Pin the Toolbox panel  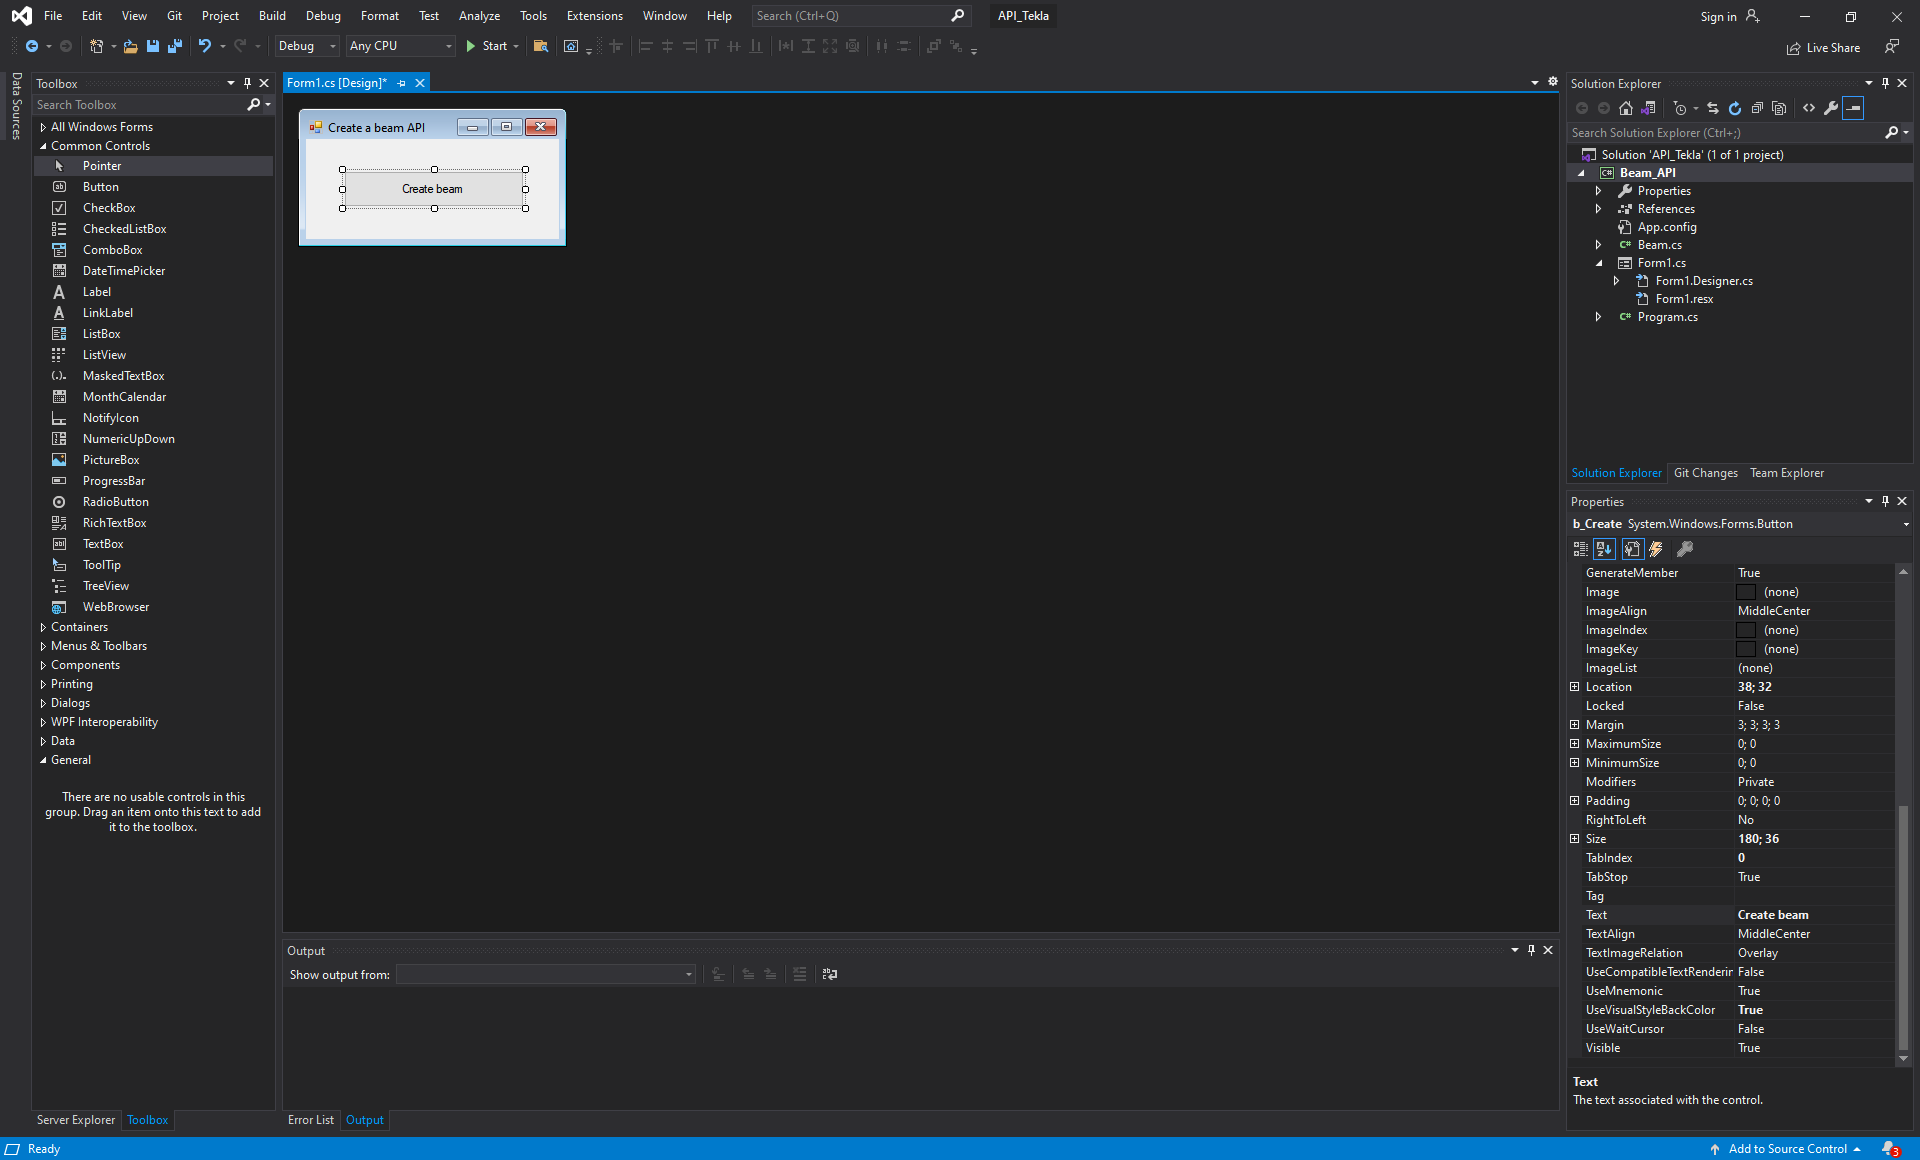pyautogui.click(x=247, y=83)
